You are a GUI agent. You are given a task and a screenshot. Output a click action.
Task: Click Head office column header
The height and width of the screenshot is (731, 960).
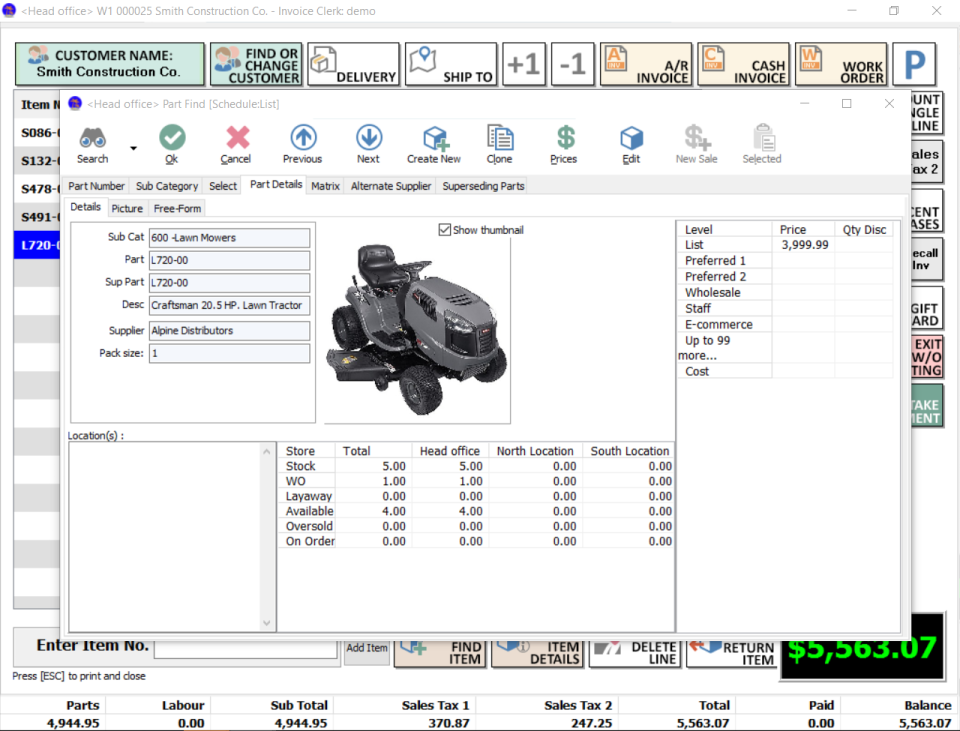pyautogui.click(x=449, y=451)
